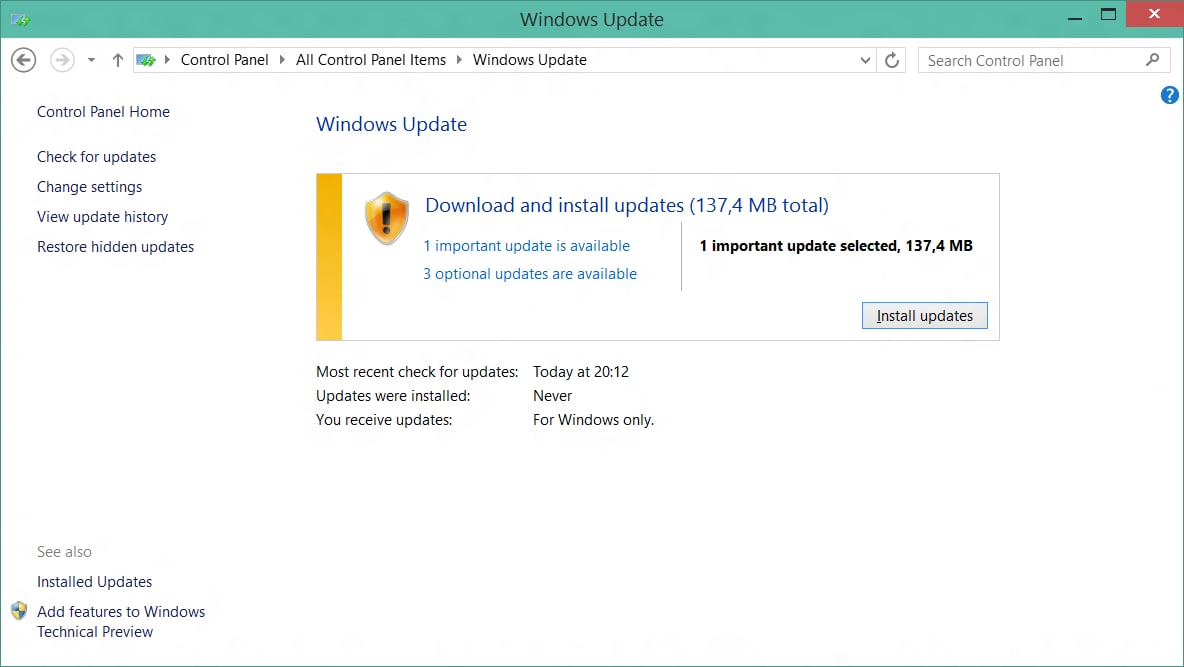Expand the chevron after All Control Panel Items
The height and width of the screenshot is (667, 1184).
click(x=459, y=60)
